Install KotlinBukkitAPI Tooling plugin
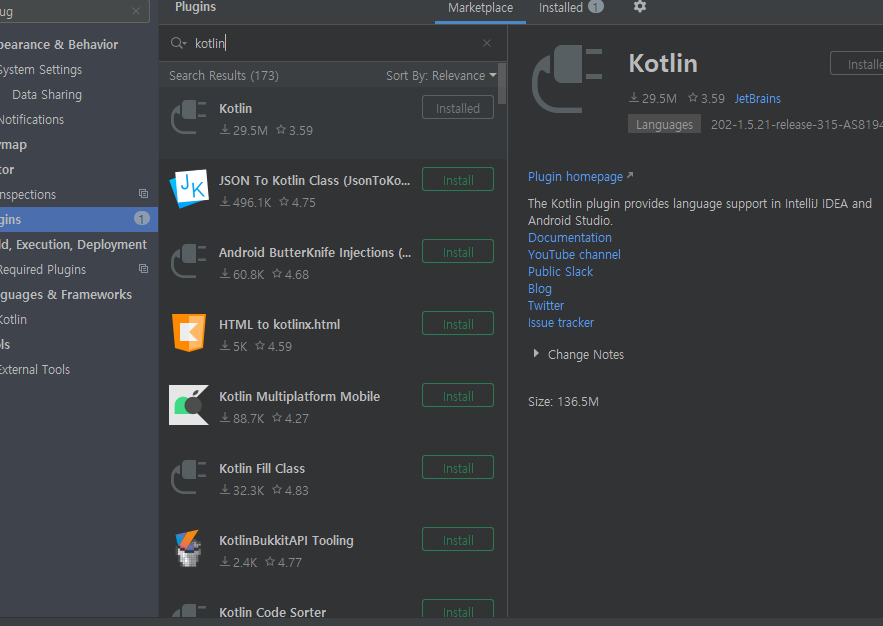This screenshot has width=883, height=626. 458,540
